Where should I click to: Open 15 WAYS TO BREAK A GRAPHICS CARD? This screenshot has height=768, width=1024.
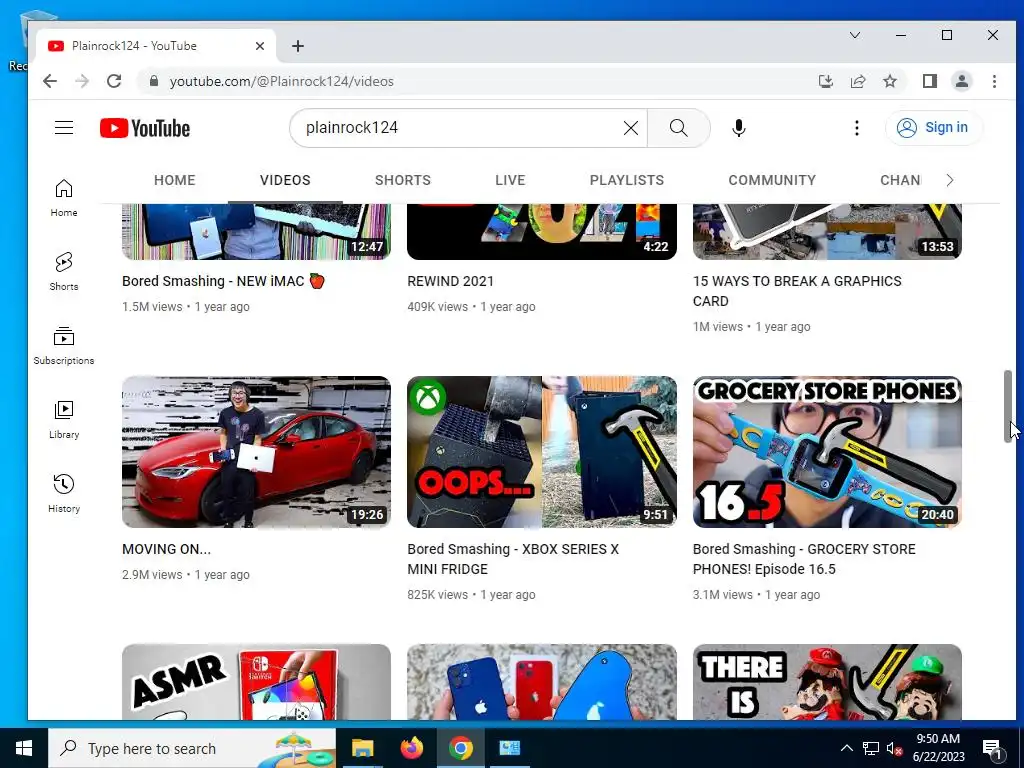point(797,291)
